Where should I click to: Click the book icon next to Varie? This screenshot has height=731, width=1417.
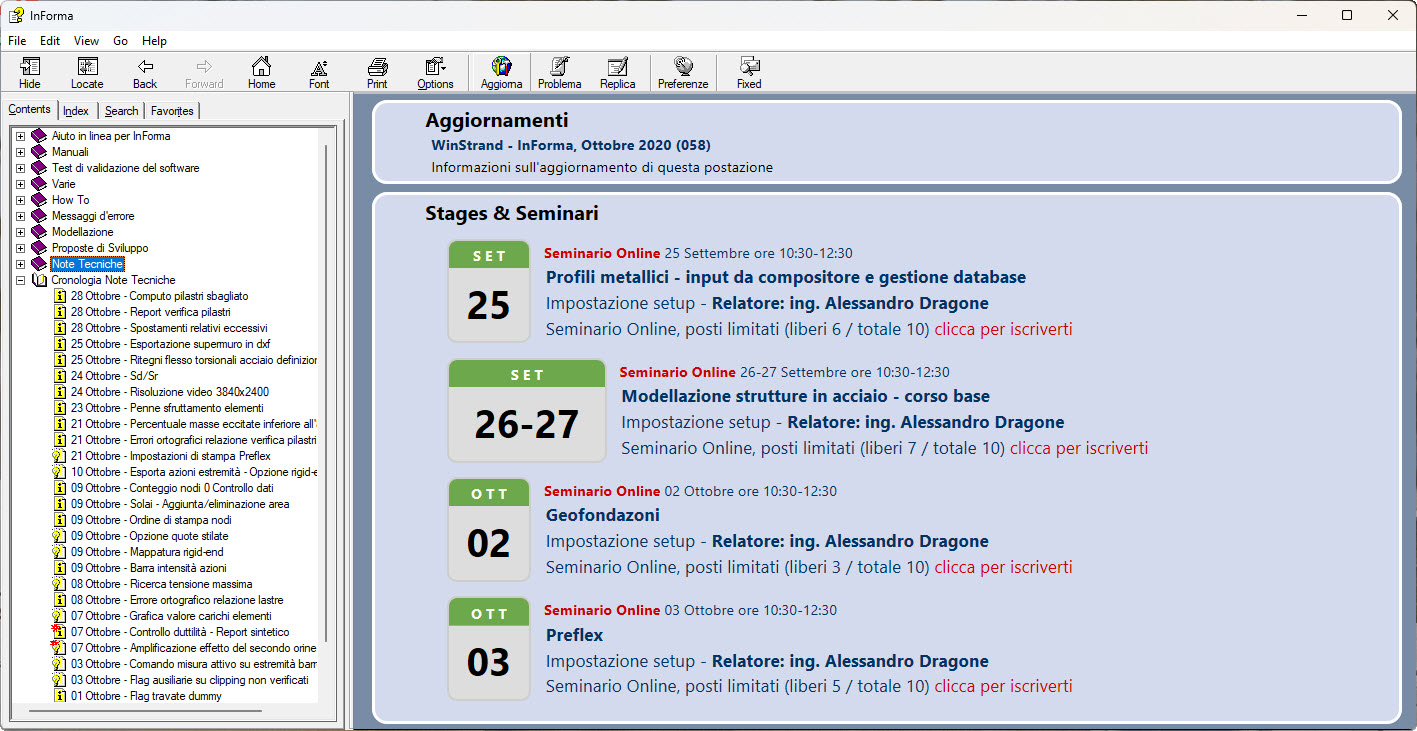coord(39,184)
